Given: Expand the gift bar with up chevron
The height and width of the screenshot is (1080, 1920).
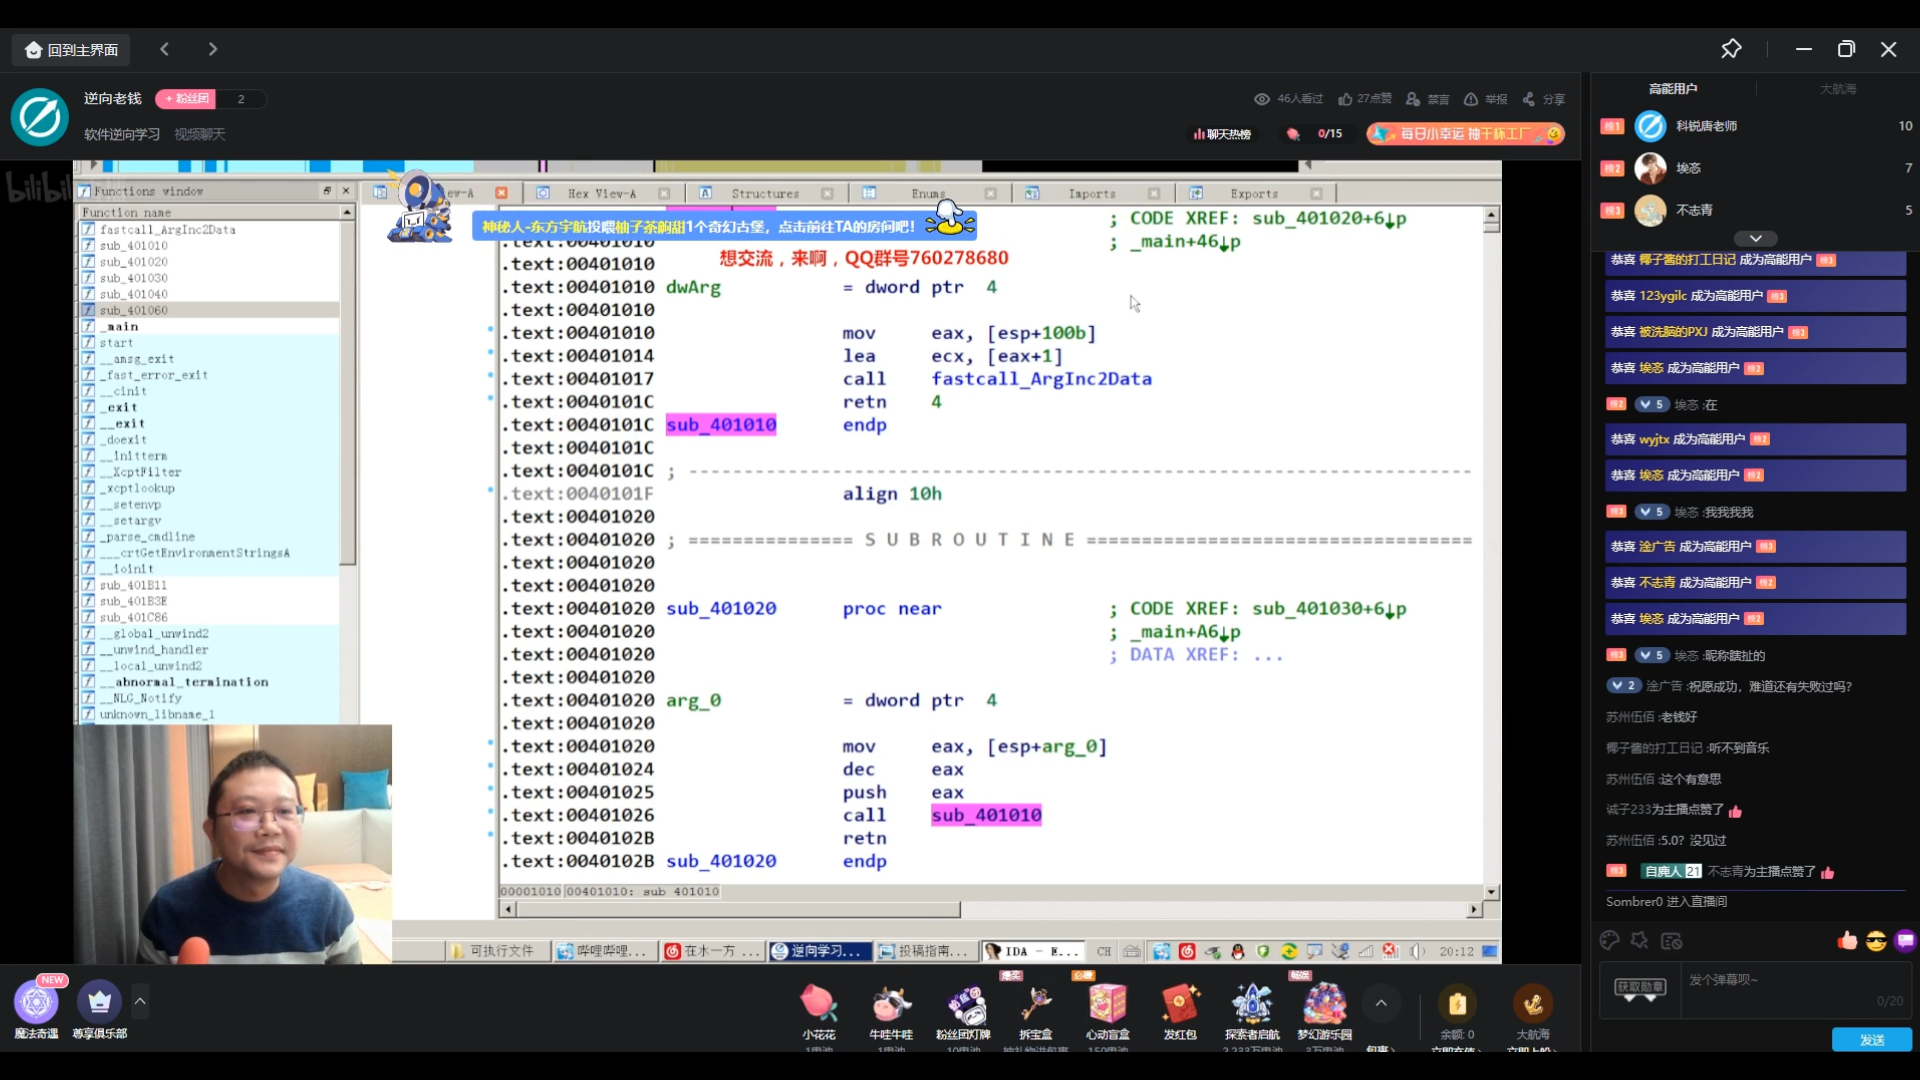Looking at the screenshot, I should click(x=1381, y=1003).
